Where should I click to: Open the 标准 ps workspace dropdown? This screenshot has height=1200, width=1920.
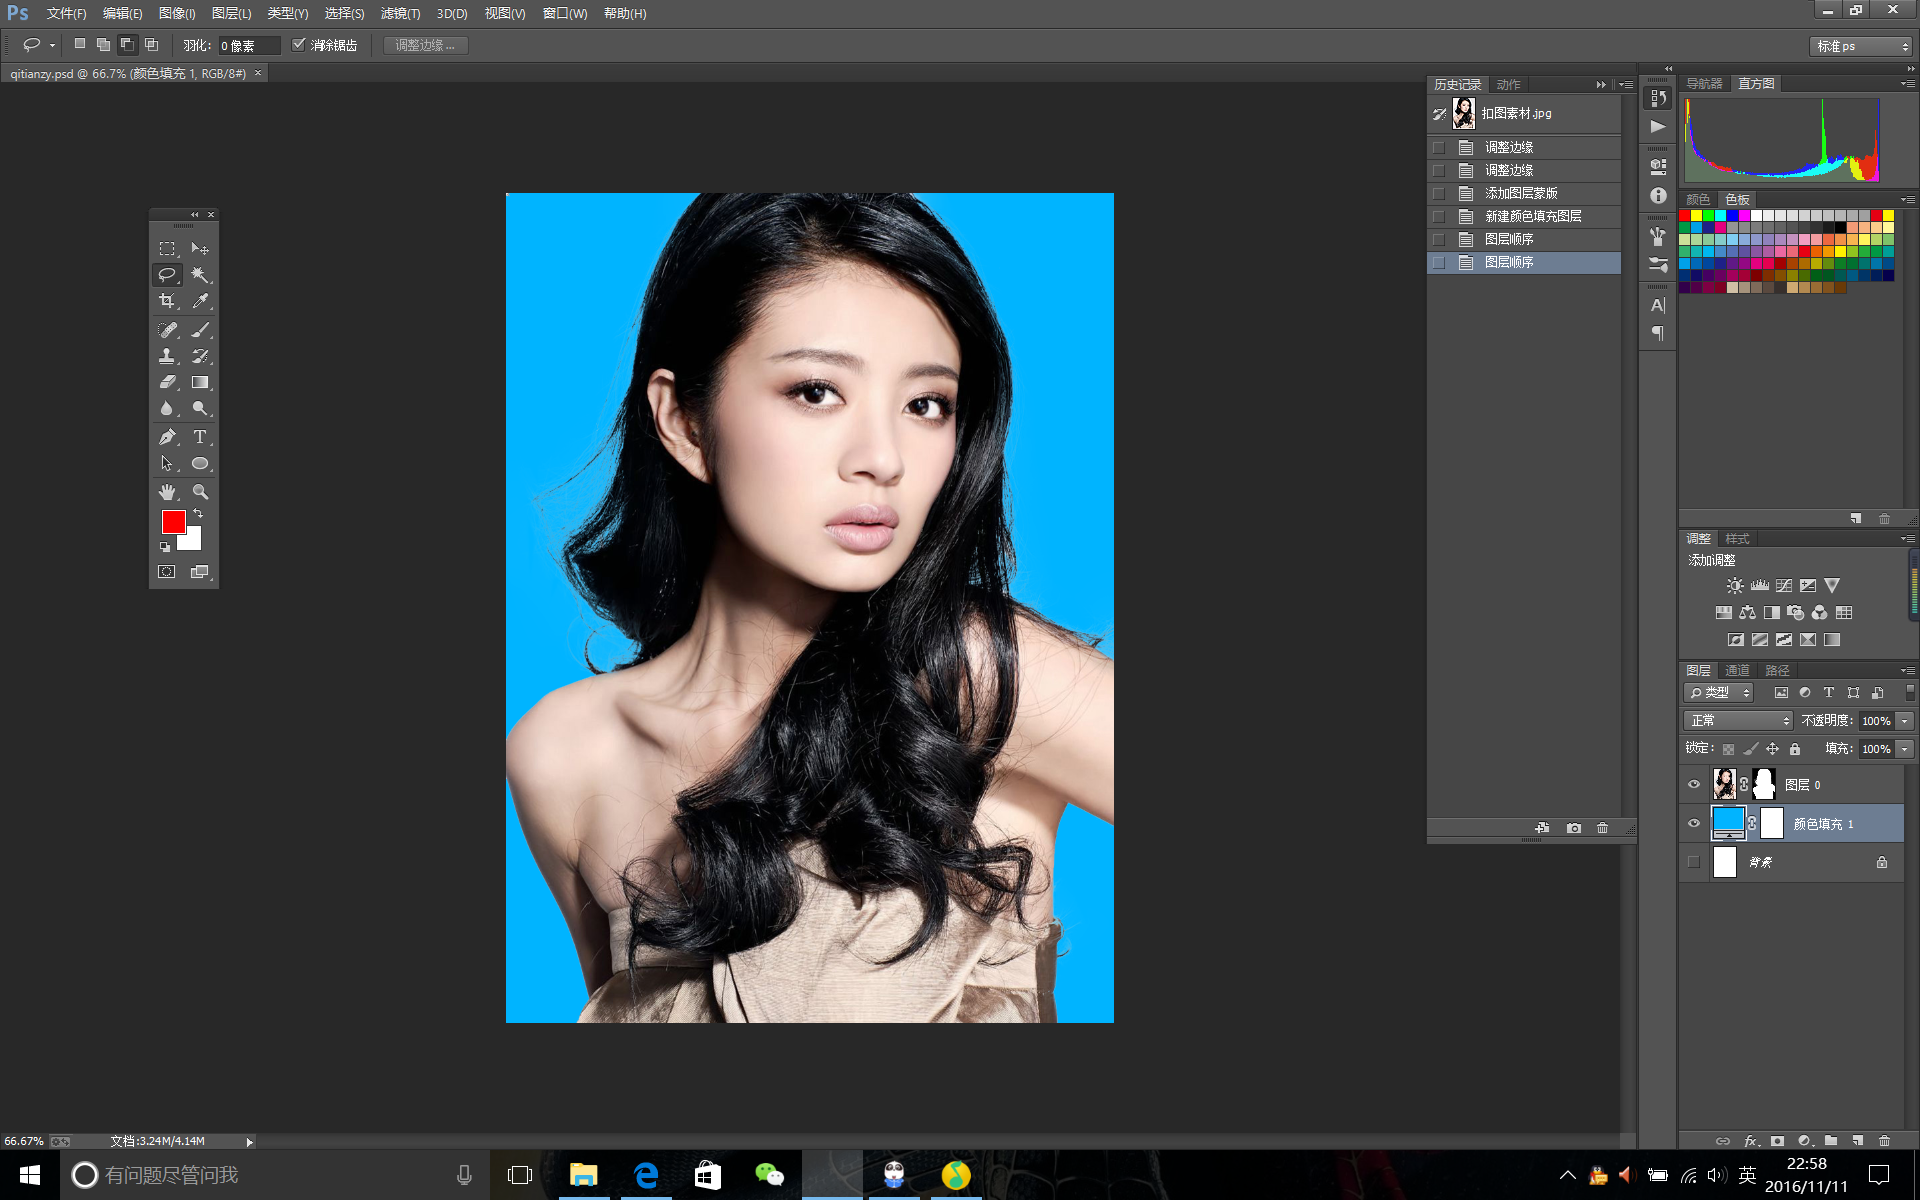(x=1862, y=46)
